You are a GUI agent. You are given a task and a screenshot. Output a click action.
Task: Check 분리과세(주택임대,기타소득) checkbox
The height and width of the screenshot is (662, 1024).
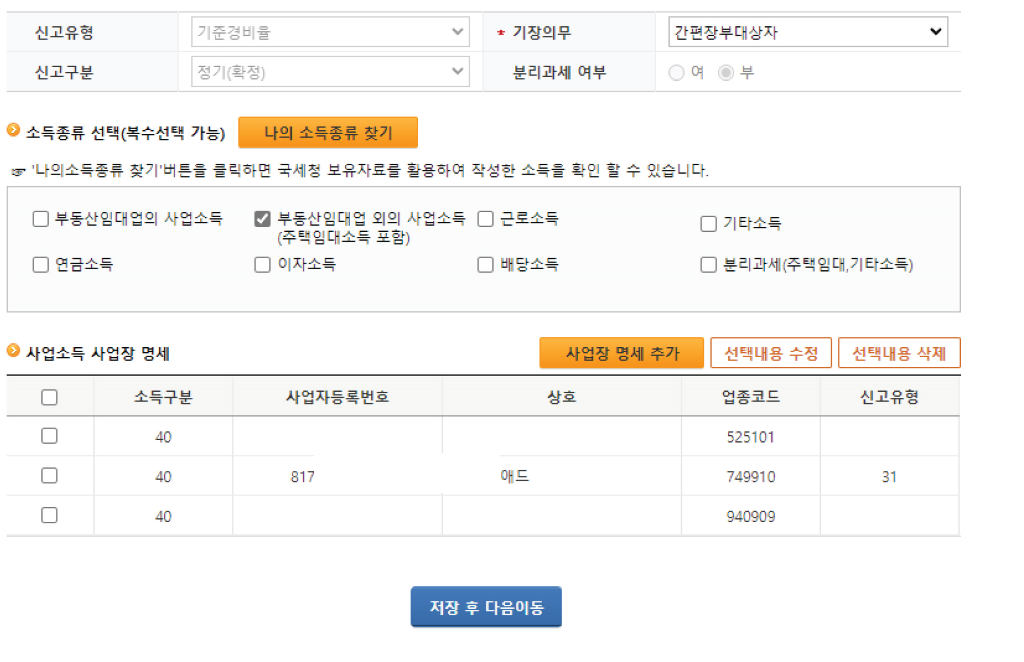(709, 265)
